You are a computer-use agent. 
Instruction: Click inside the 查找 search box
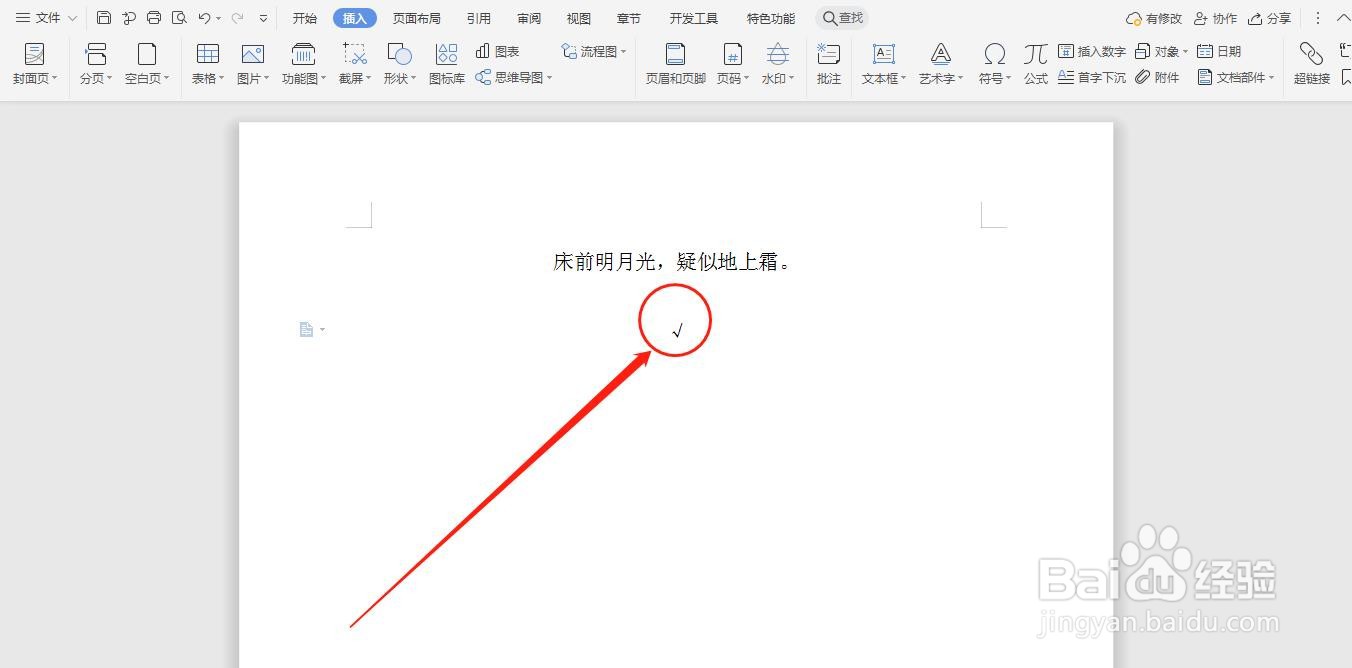click(x=845, y=17)
